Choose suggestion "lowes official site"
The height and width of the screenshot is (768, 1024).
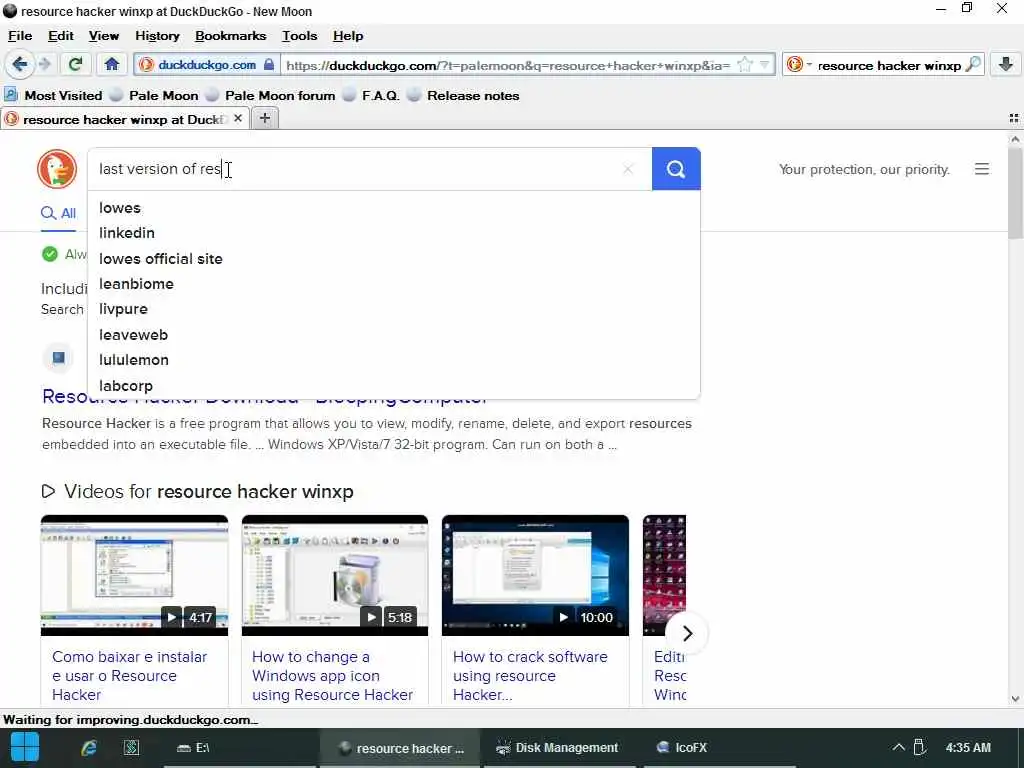pos(394,259)
